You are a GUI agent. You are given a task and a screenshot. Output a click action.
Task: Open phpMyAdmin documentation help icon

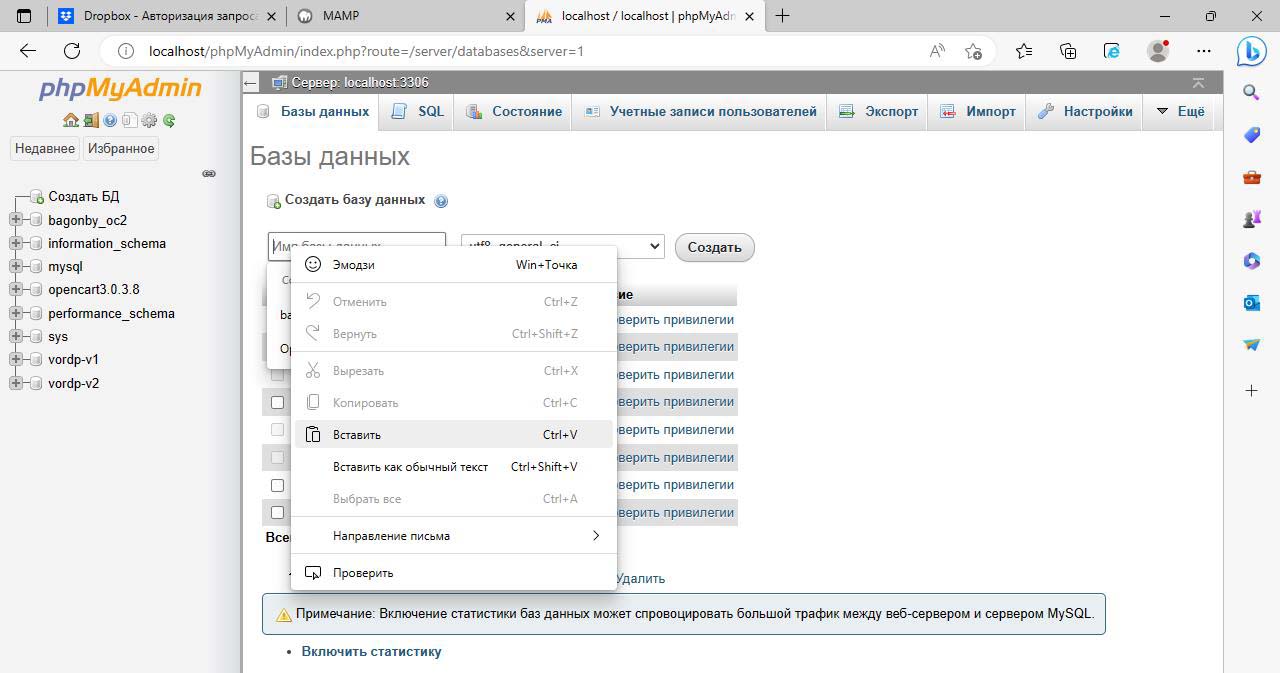(x=110, y=120)
